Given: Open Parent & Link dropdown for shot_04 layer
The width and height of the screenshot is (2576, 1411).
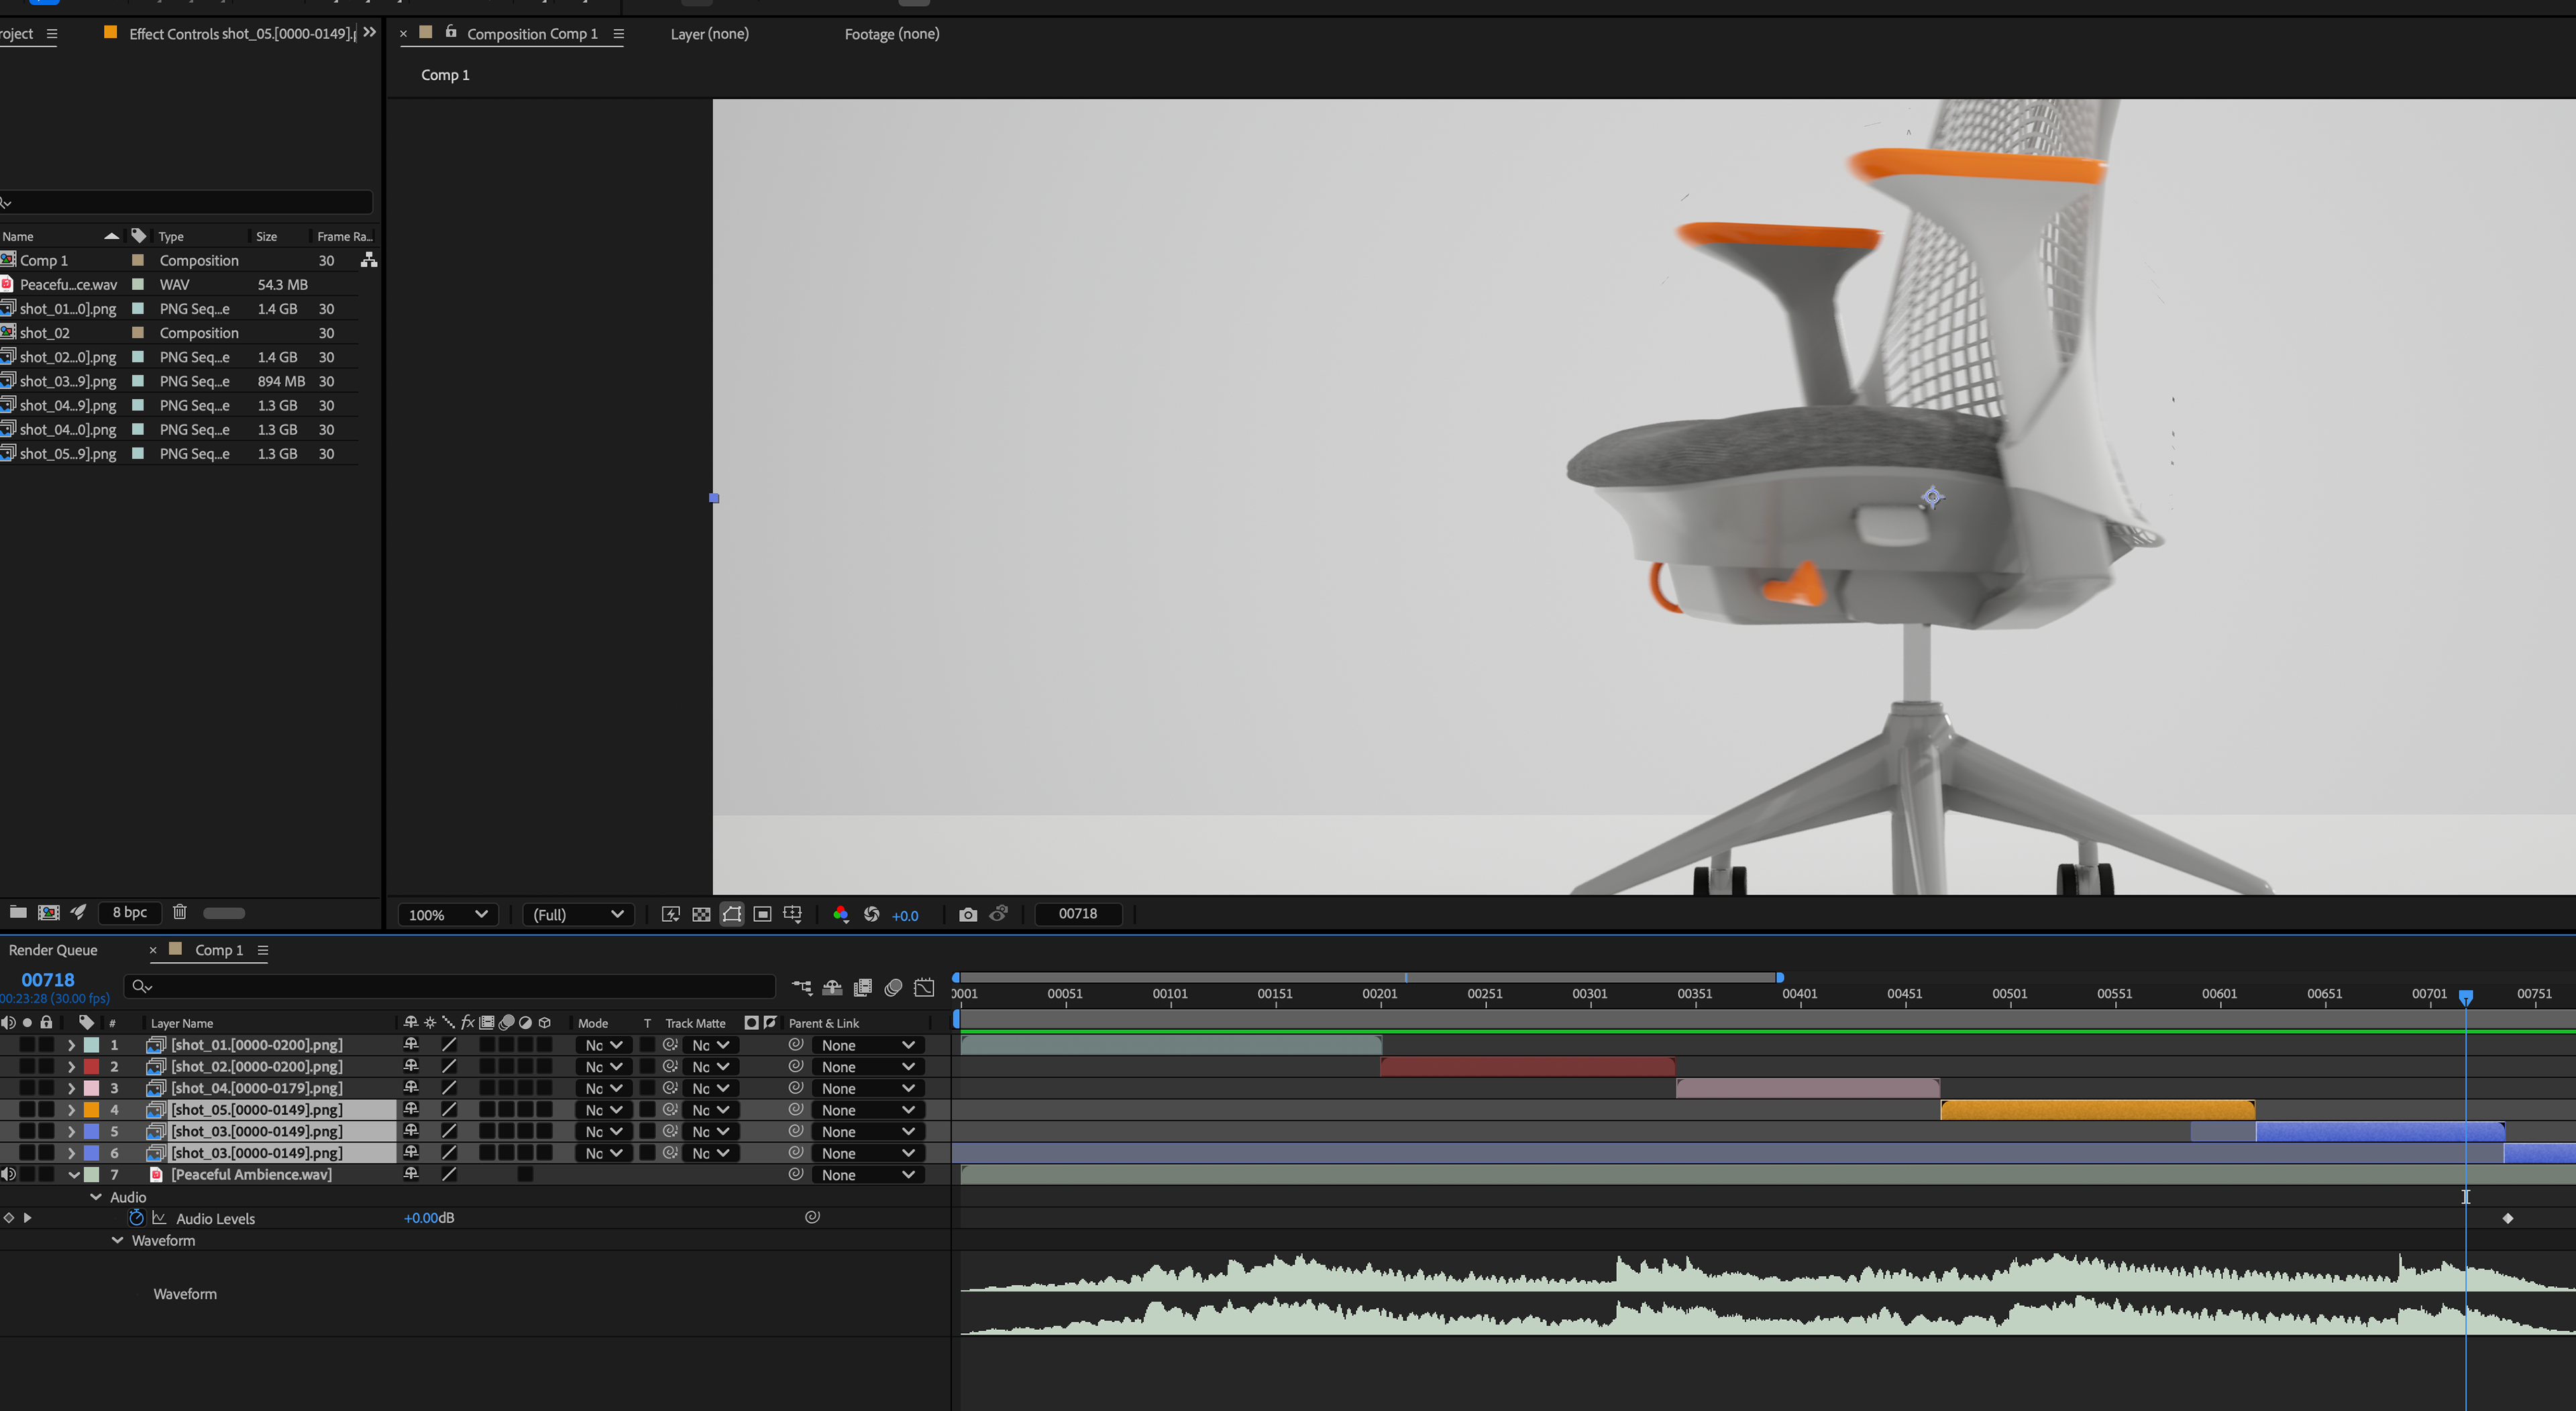Looking at the screenshot, I should point(867,1088).
